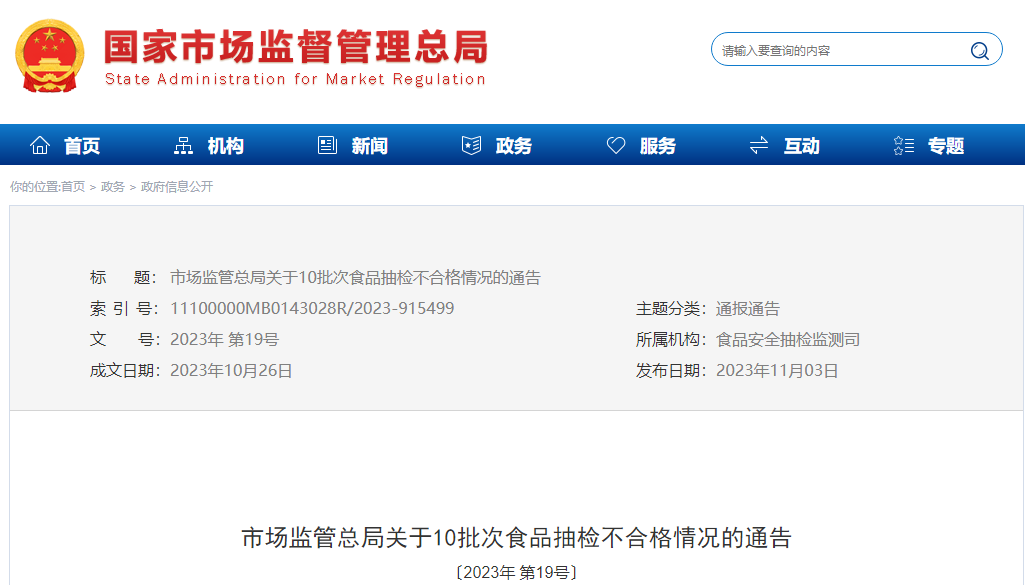Image resolution: width=1025 pixels, height=585 pixels.
Task: Click the badge icon beside 政务
Action: coord(471,146)
